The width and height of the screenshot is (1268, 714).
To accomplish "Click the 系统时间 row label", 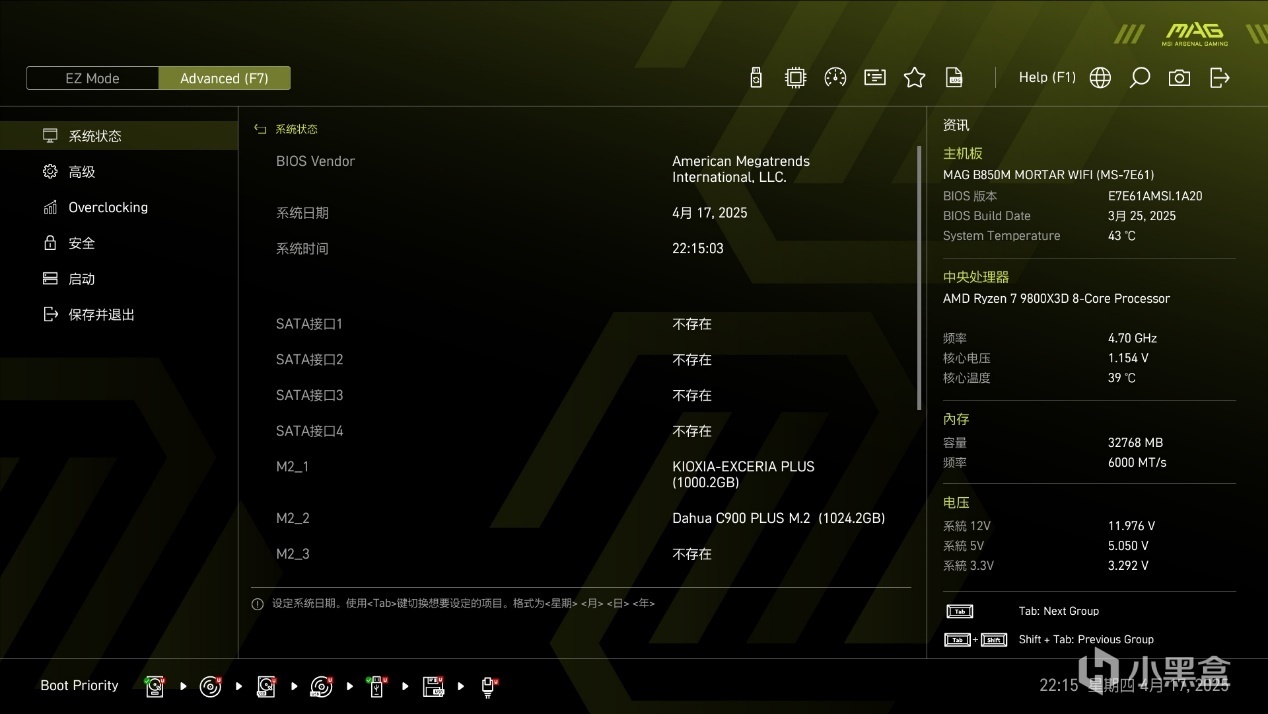I will coord(302,248).
